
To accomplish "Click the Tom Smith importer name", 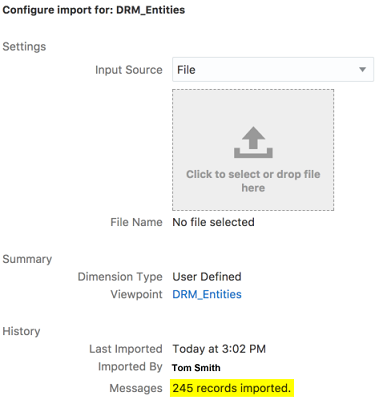I will 196,368.
